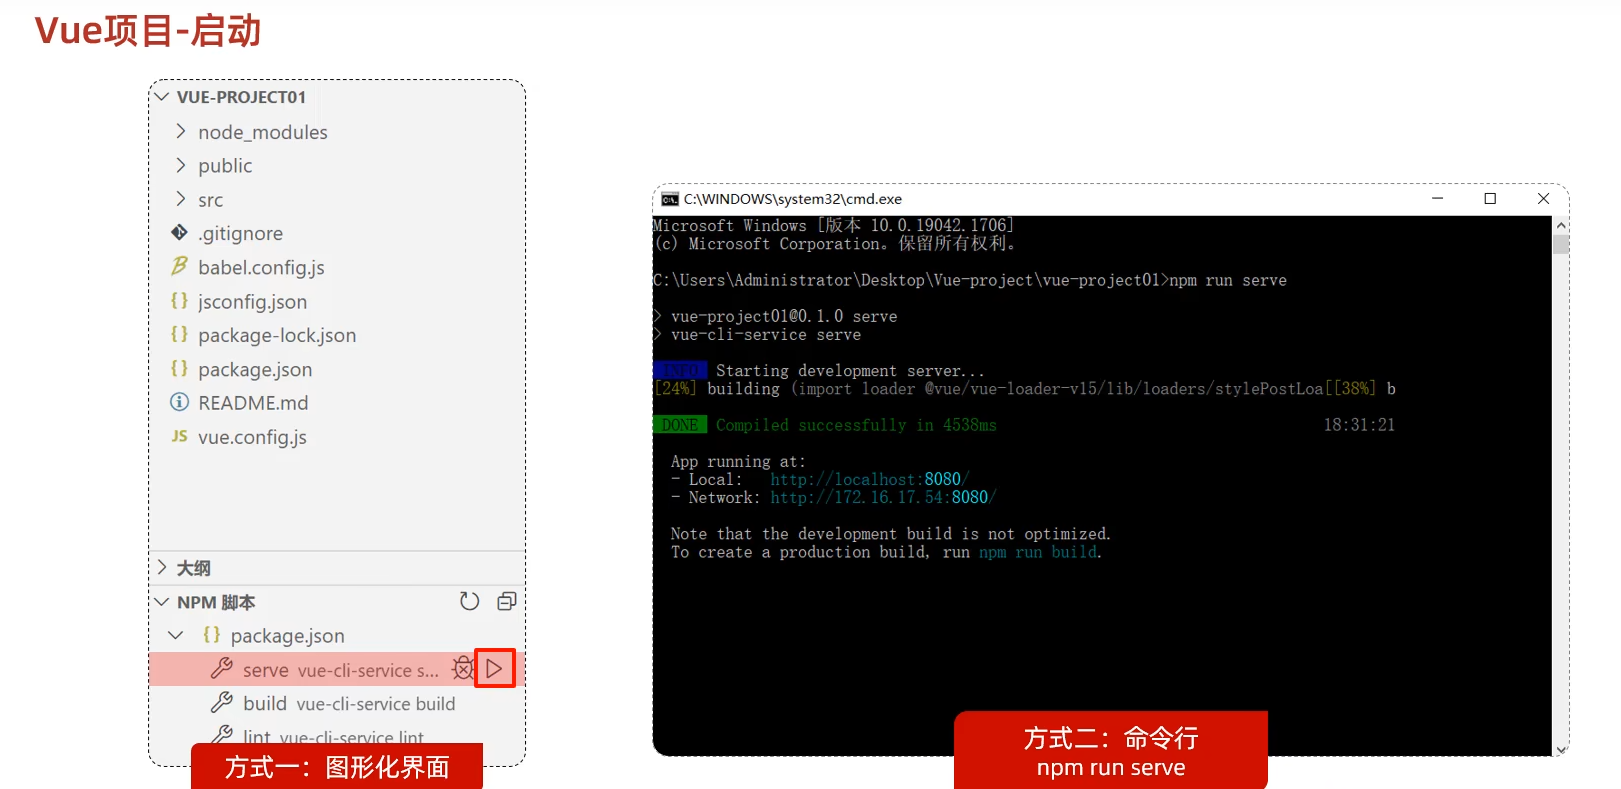Screen dimensions: 1621x789
Task: Open package.json in file explorer
Action: point(255,369)
